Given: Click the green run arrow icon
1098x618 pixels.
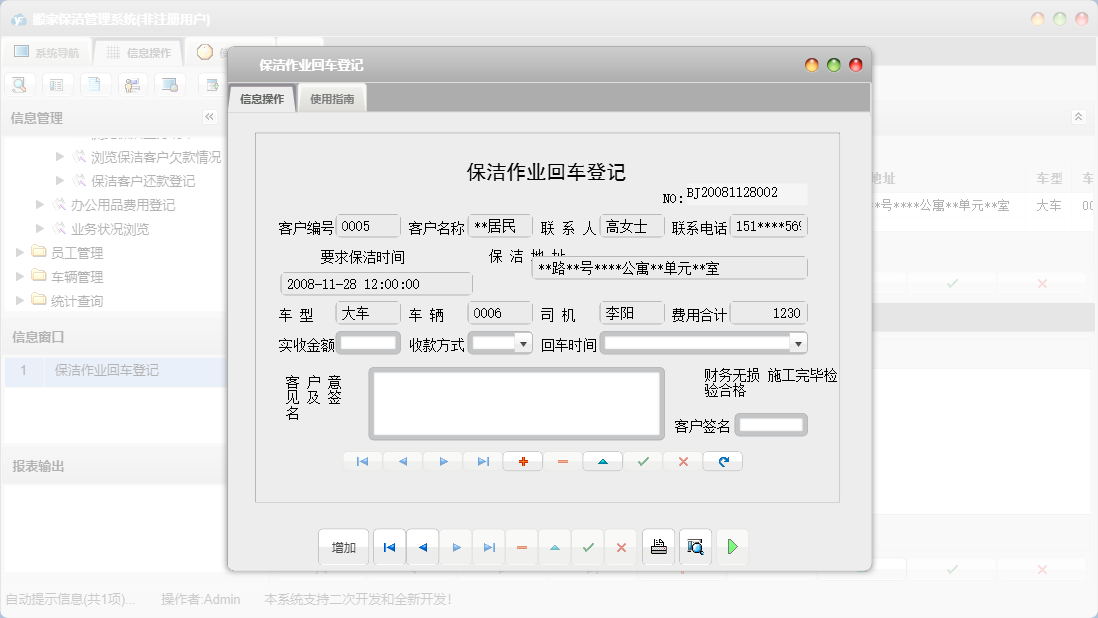Looking at the screenshot, I should [x=731, y=547].
